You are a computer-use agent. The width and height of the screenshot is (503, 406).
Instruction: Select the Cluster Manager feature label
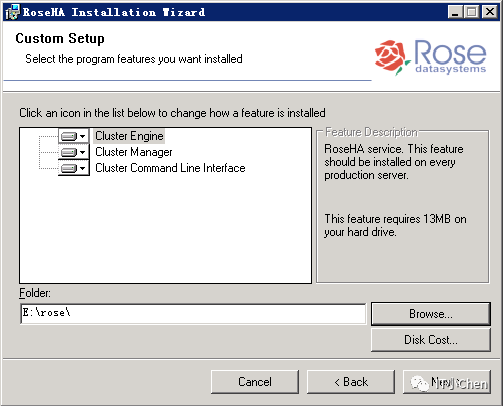(x=134, y=152)
